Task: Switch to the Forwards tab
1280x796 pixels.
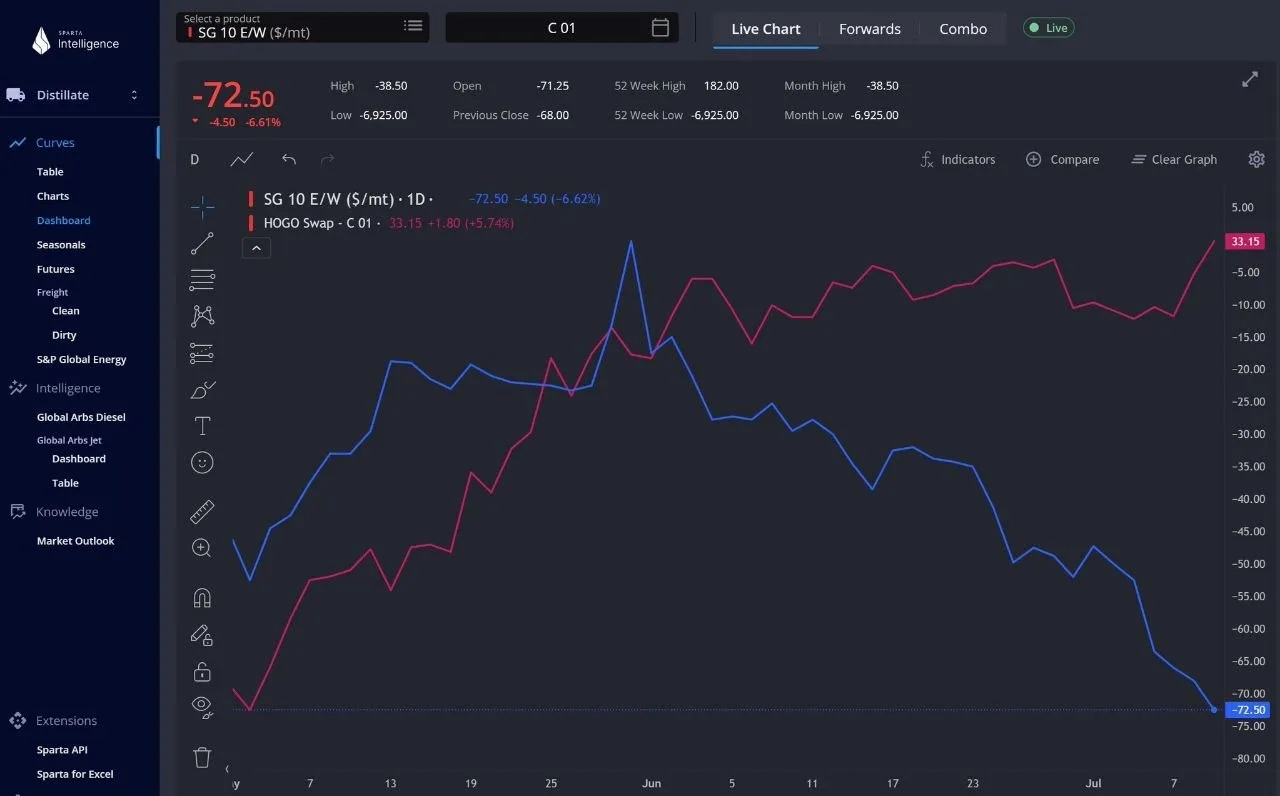Action: [x=870, y=29]
